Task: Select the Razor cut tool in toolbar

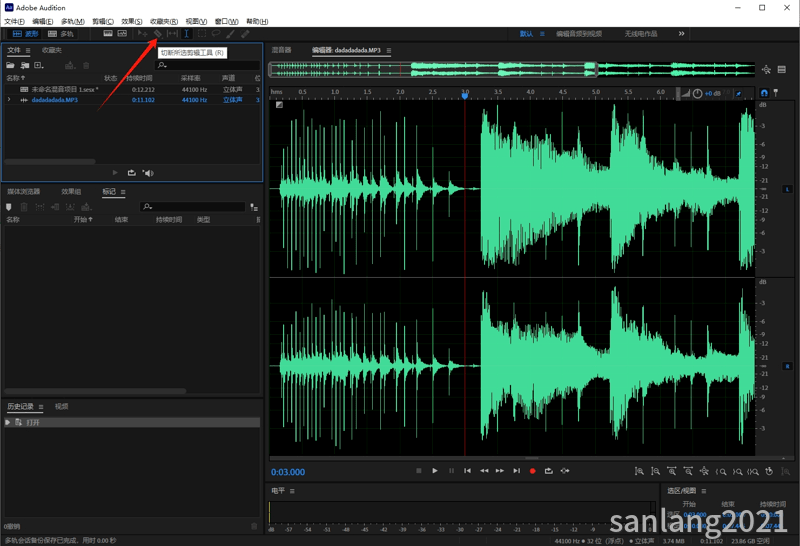Action: [158, 34]
